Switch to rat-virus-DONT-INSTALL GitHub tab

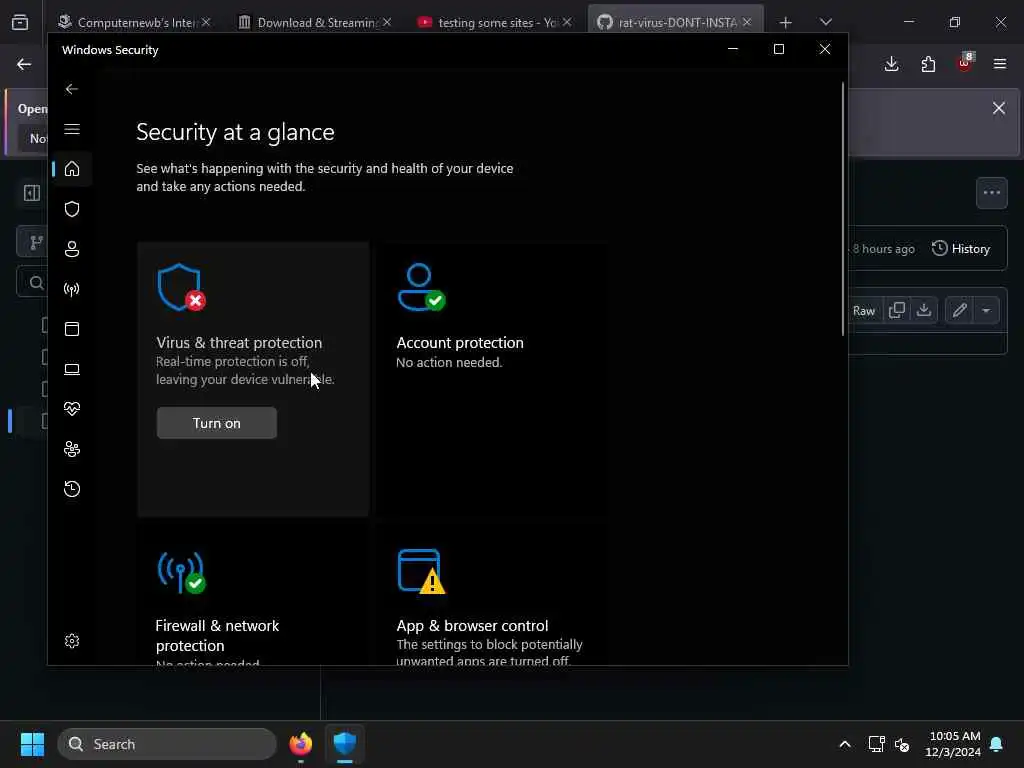click(x=676, y=22)
